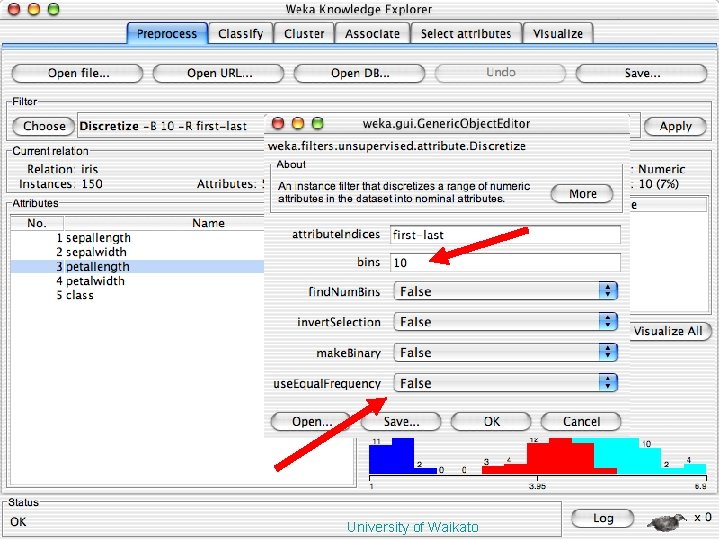Select the petallength attribute row
720x540 pixels.
point(137,267)
